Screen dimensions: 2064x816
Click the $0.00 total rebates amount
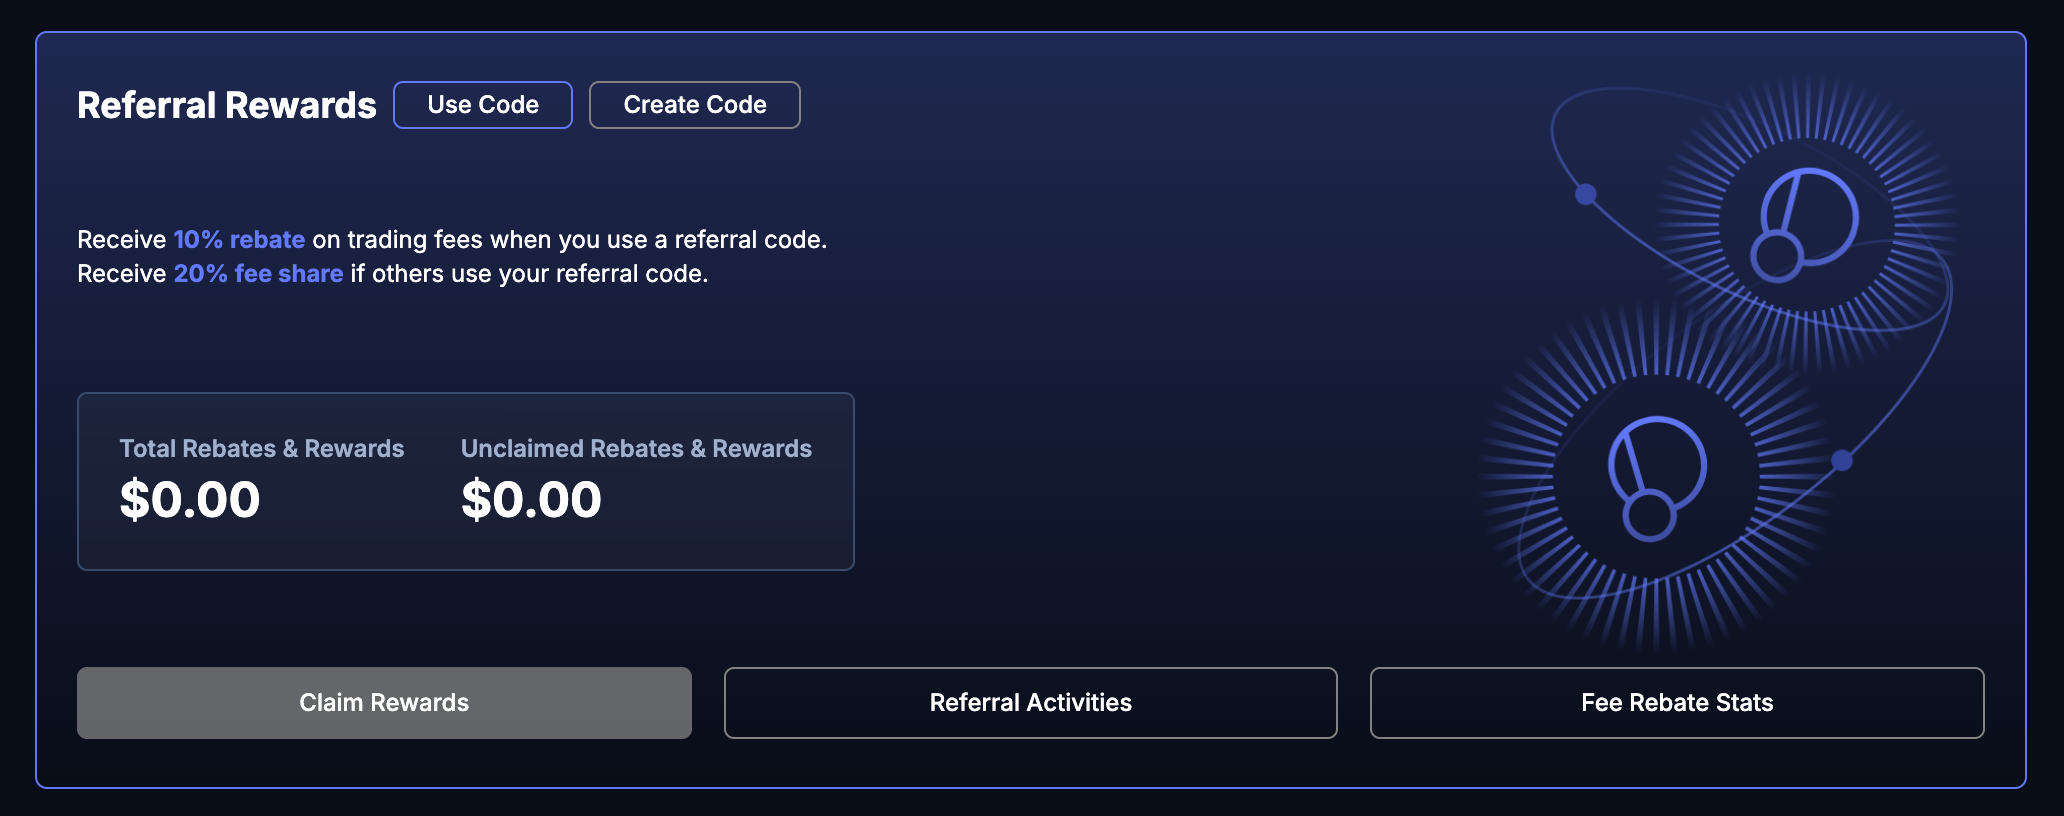pos(190,500)
